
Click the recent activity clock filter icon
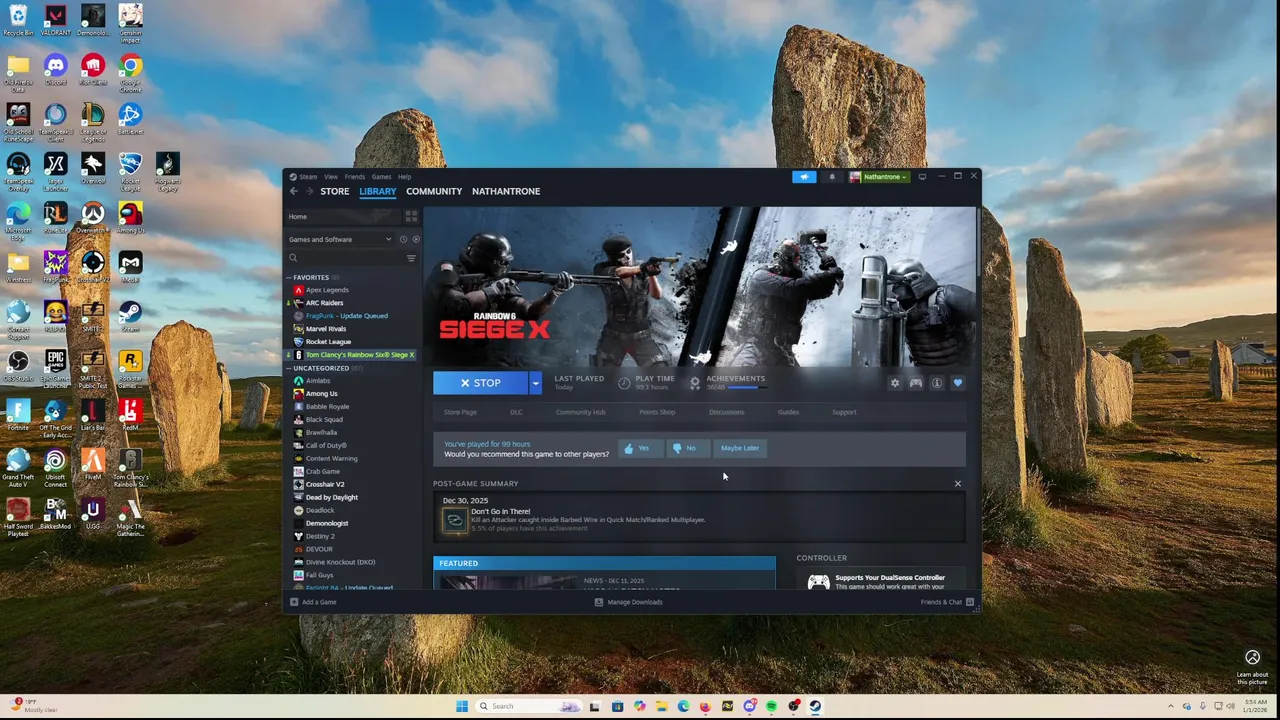[403, 239]
